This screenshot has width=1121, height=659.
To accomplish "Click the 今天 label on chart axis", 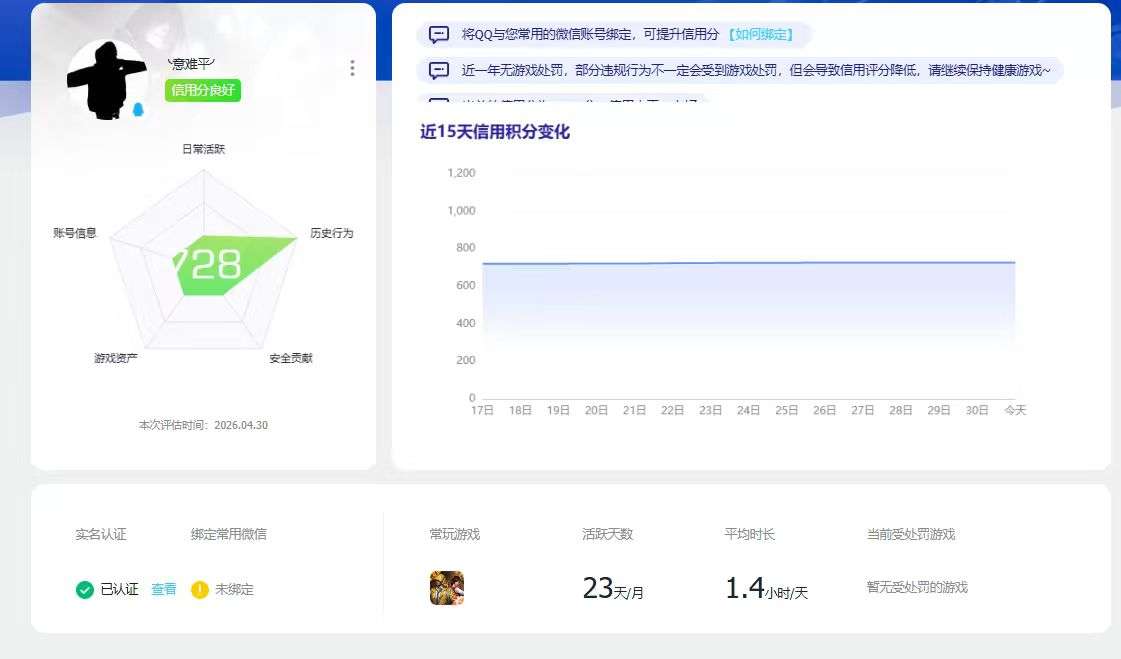I will (1015, 410).
